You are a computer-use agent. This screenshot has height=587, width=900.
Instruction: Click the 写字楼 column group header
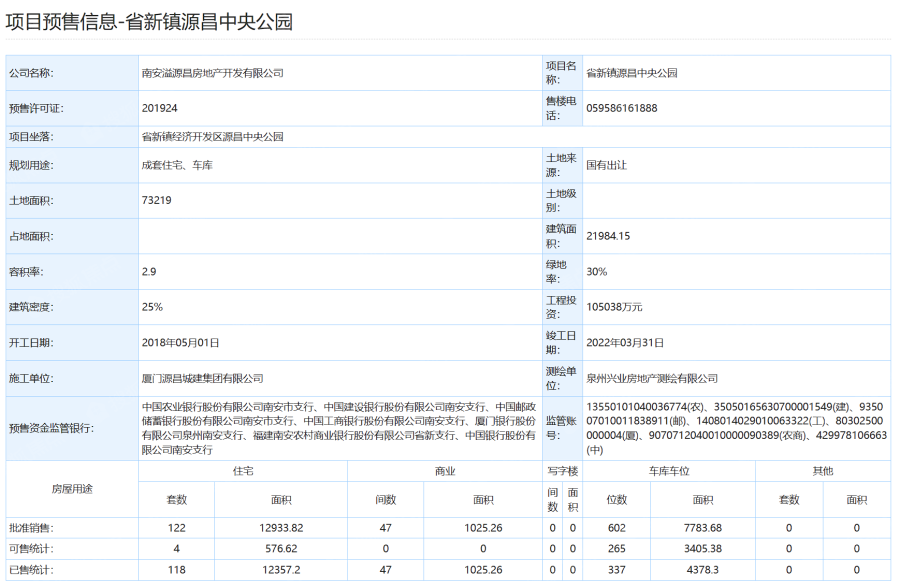point(562,471)
